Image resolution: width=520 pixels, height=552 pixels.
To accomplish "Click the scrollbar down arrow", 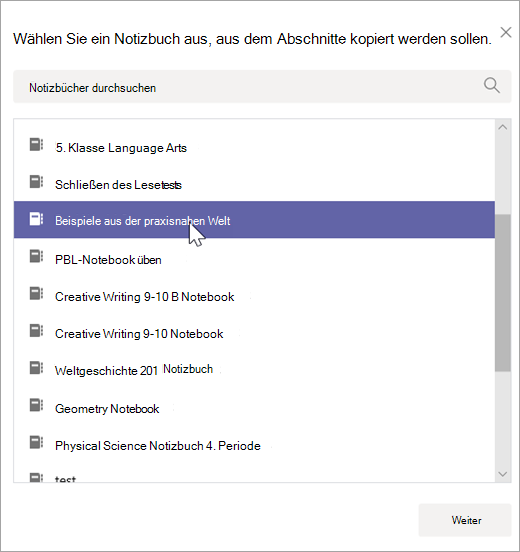I will [x=503, y=474].
